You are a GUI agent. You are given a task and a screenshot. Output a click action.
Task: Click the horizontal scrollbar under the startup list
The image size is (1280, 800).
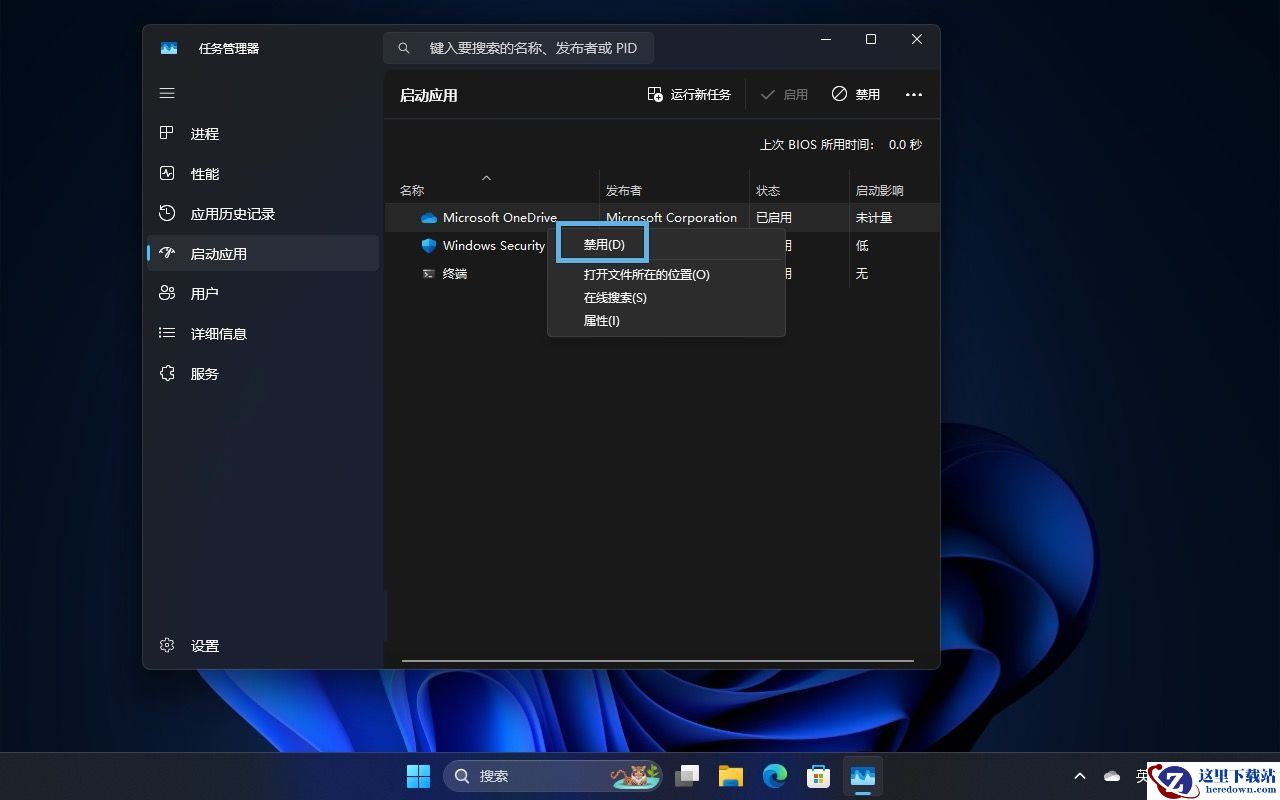(x=658, y=661)
